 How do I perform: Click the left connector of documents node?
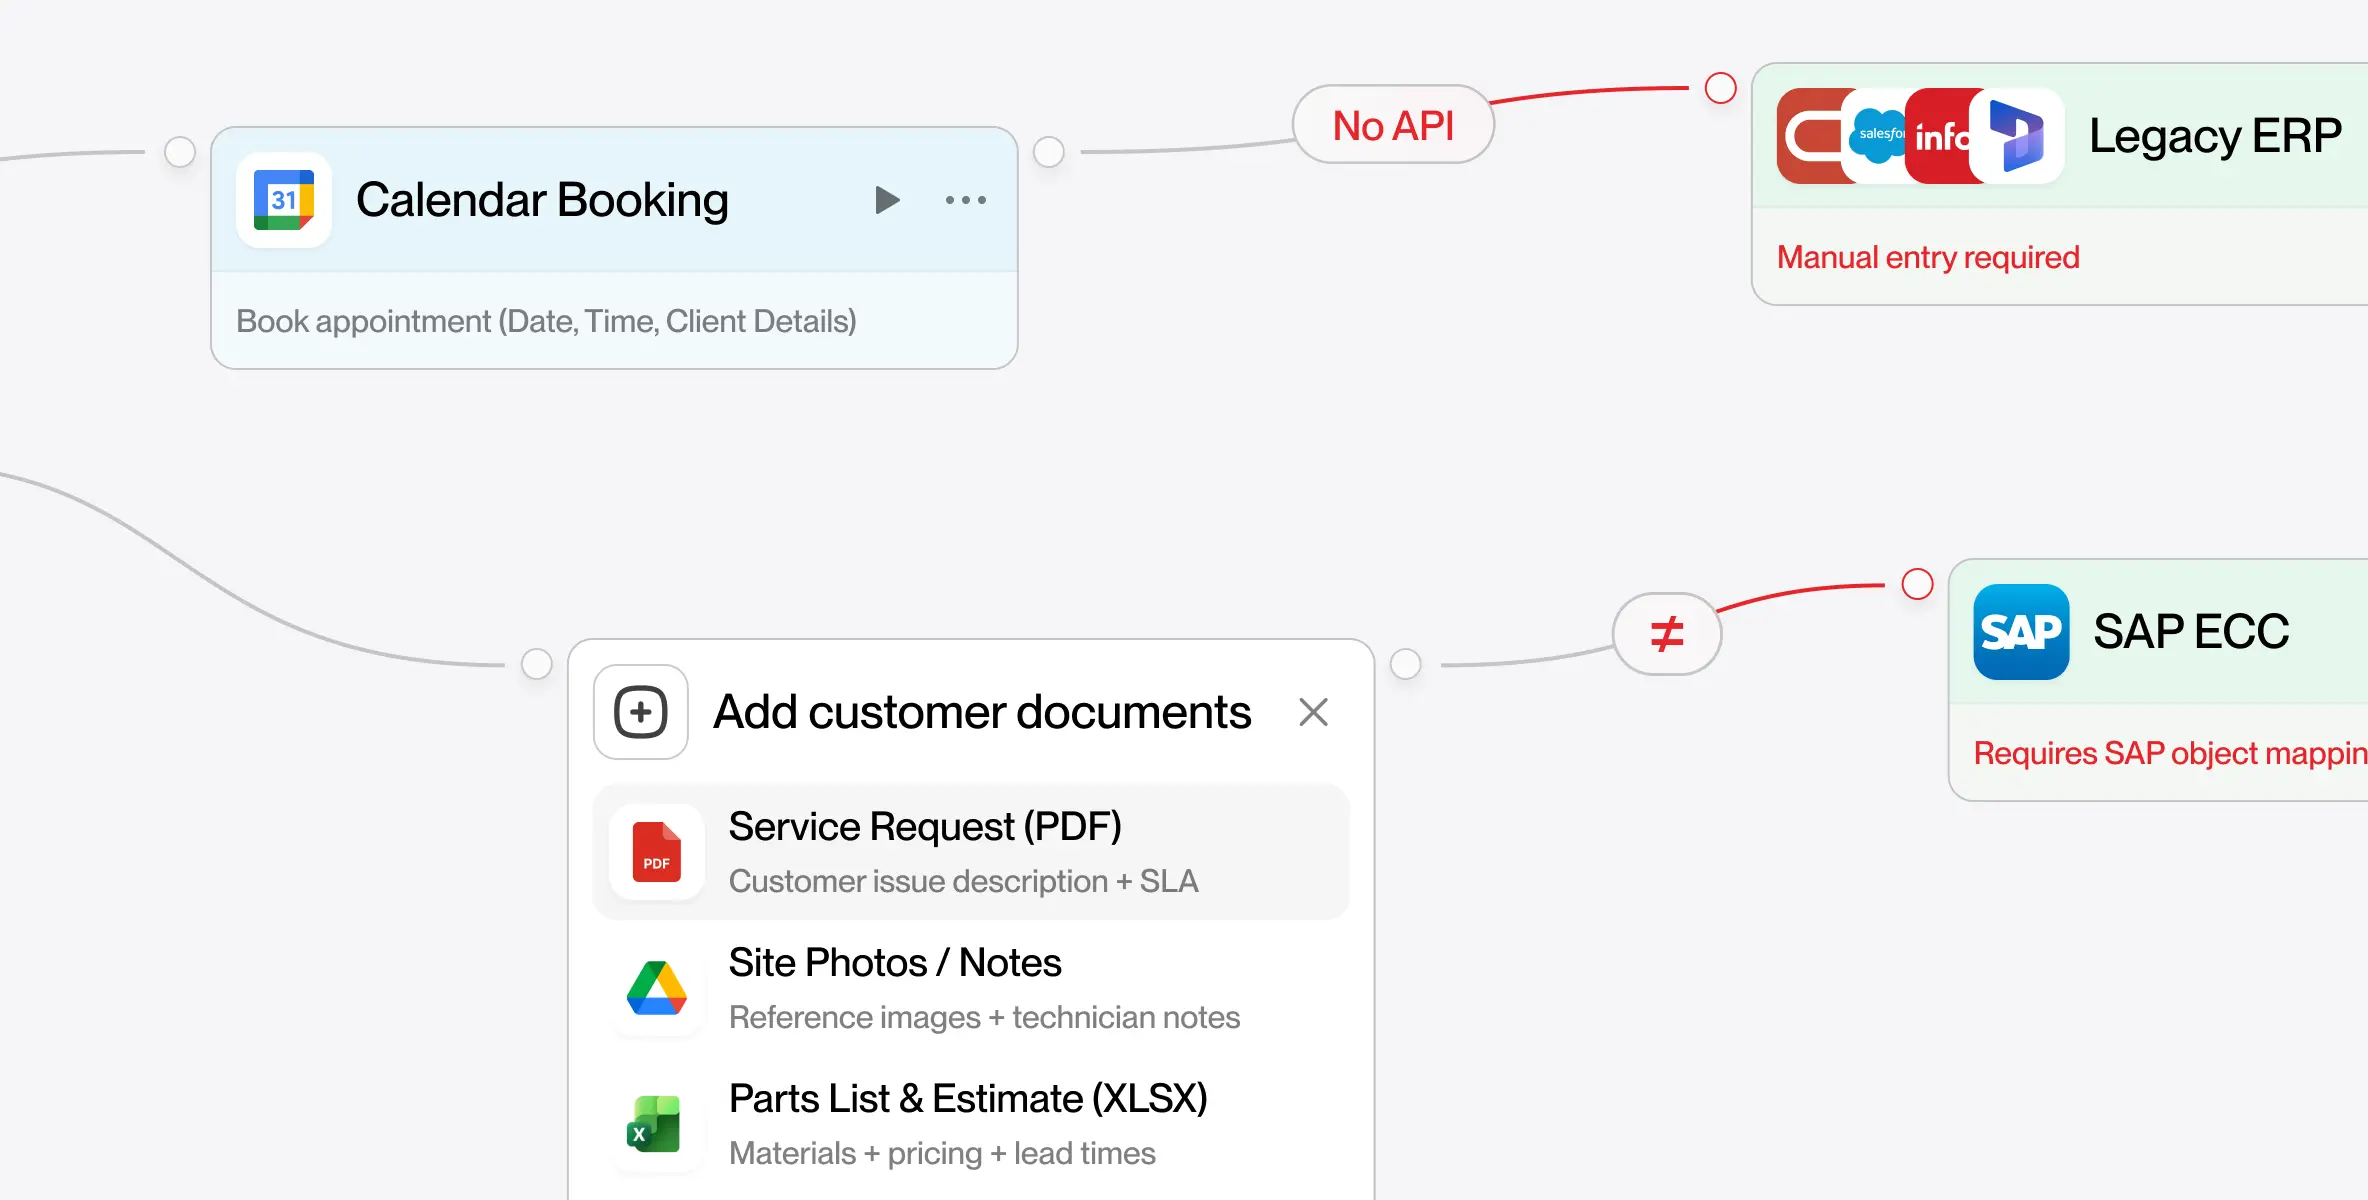tap(537, 664)
